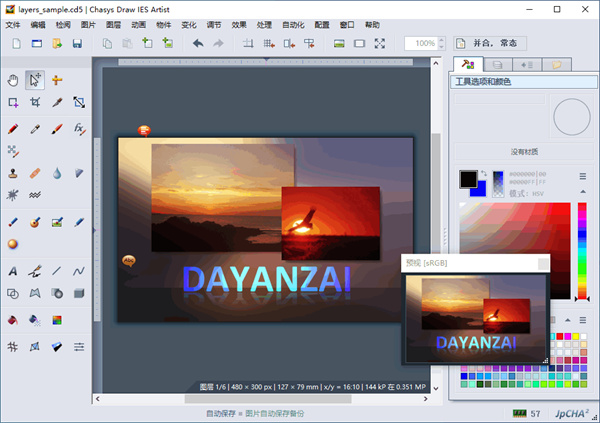This screenshot has height=423, width=600.
Task: Click the 100% zoom input field
Action: [x=422, y=44]
